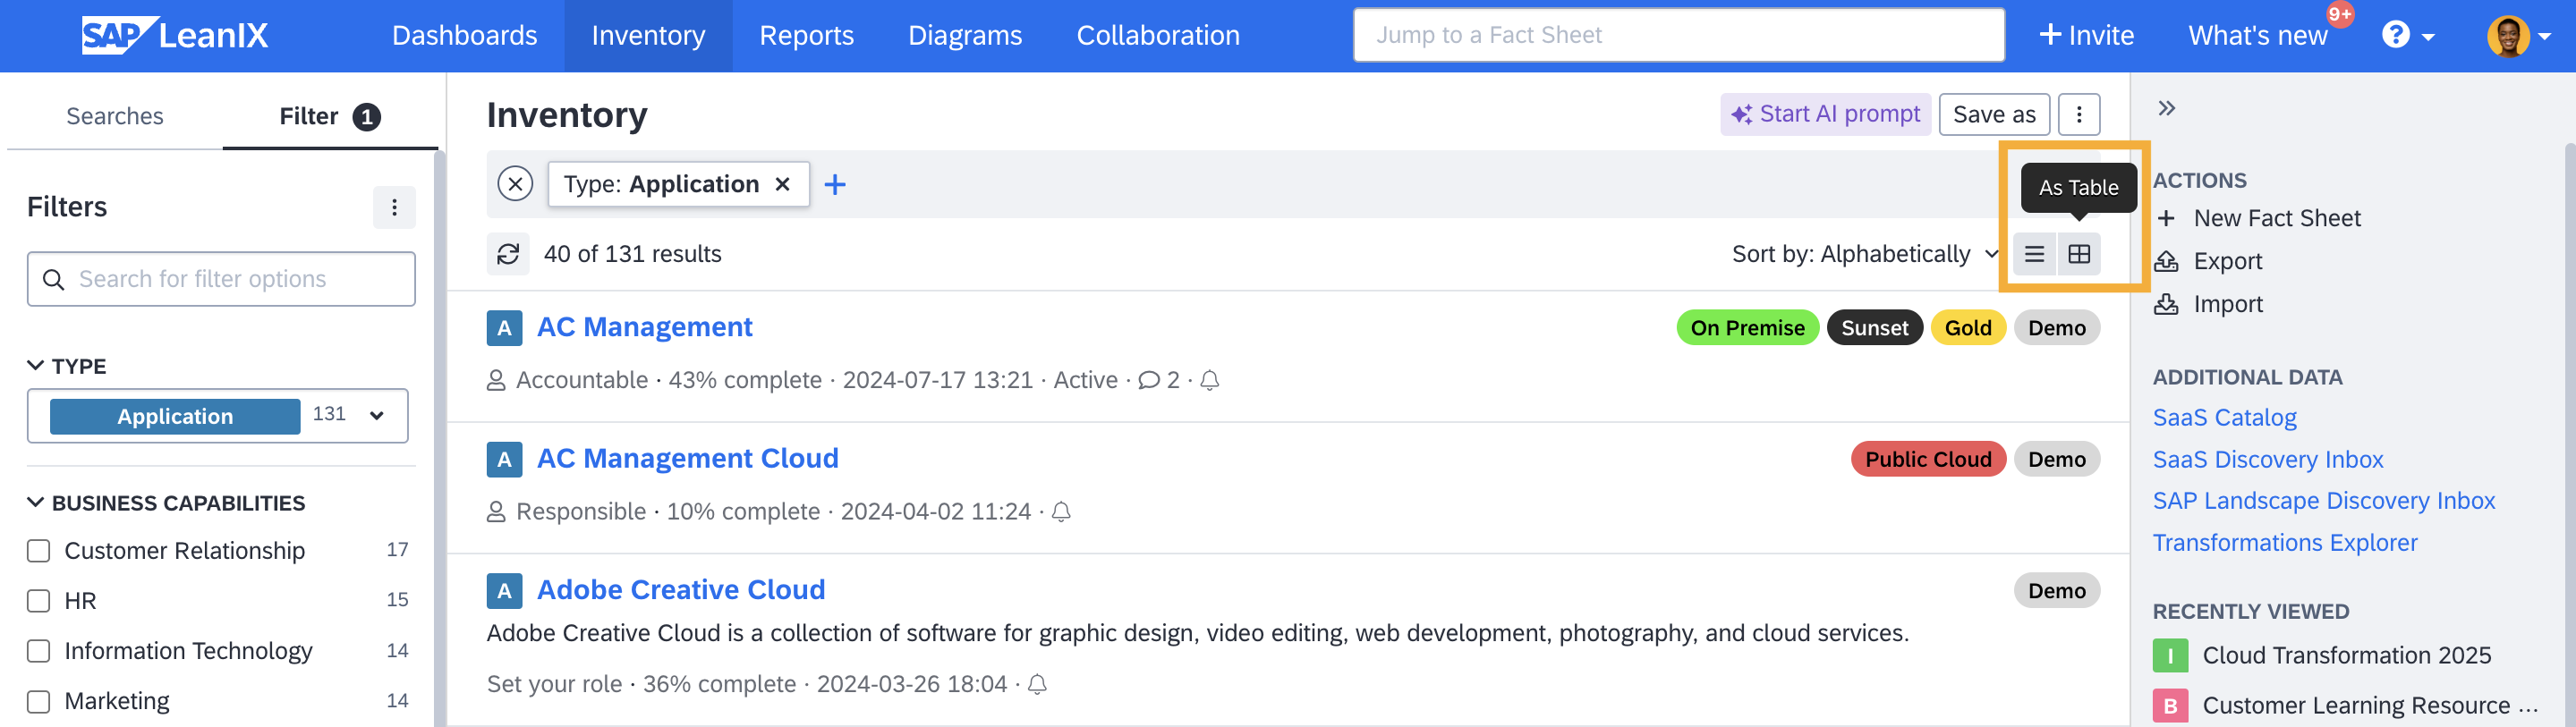Open the Reports tab

point(806,35)
